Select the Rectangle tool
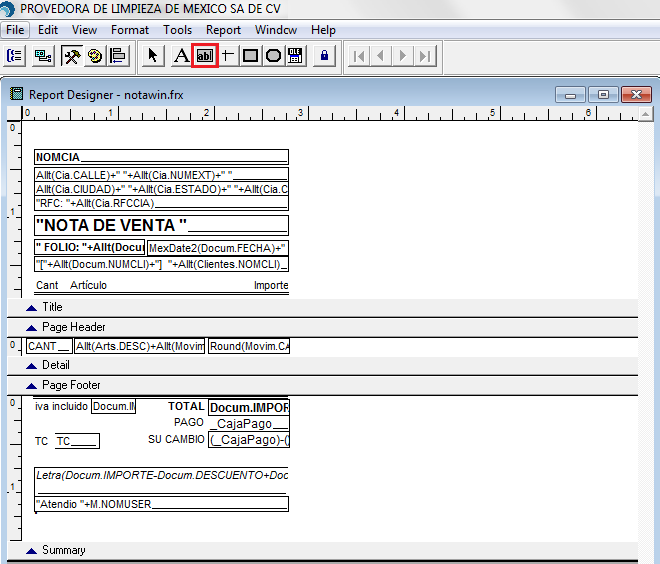 [250, 56]
